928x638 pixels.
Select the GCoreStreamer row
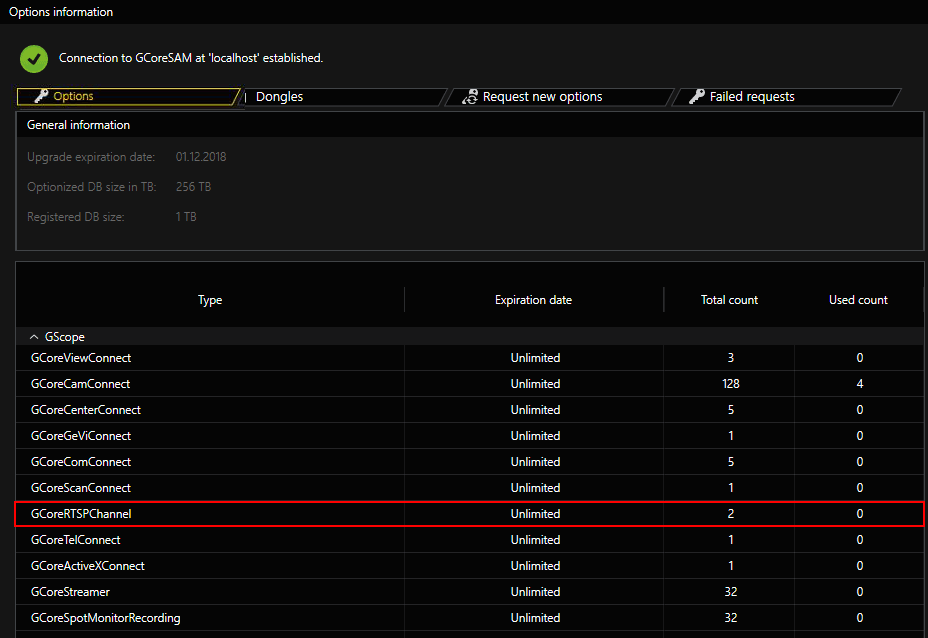(x=469, y=592)
